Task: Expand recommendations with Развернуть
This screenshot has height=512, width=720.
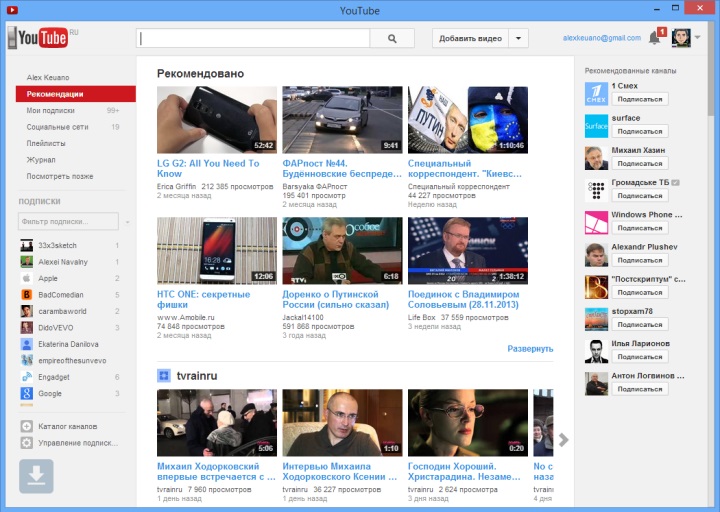Action: click(x=529, y=348)
